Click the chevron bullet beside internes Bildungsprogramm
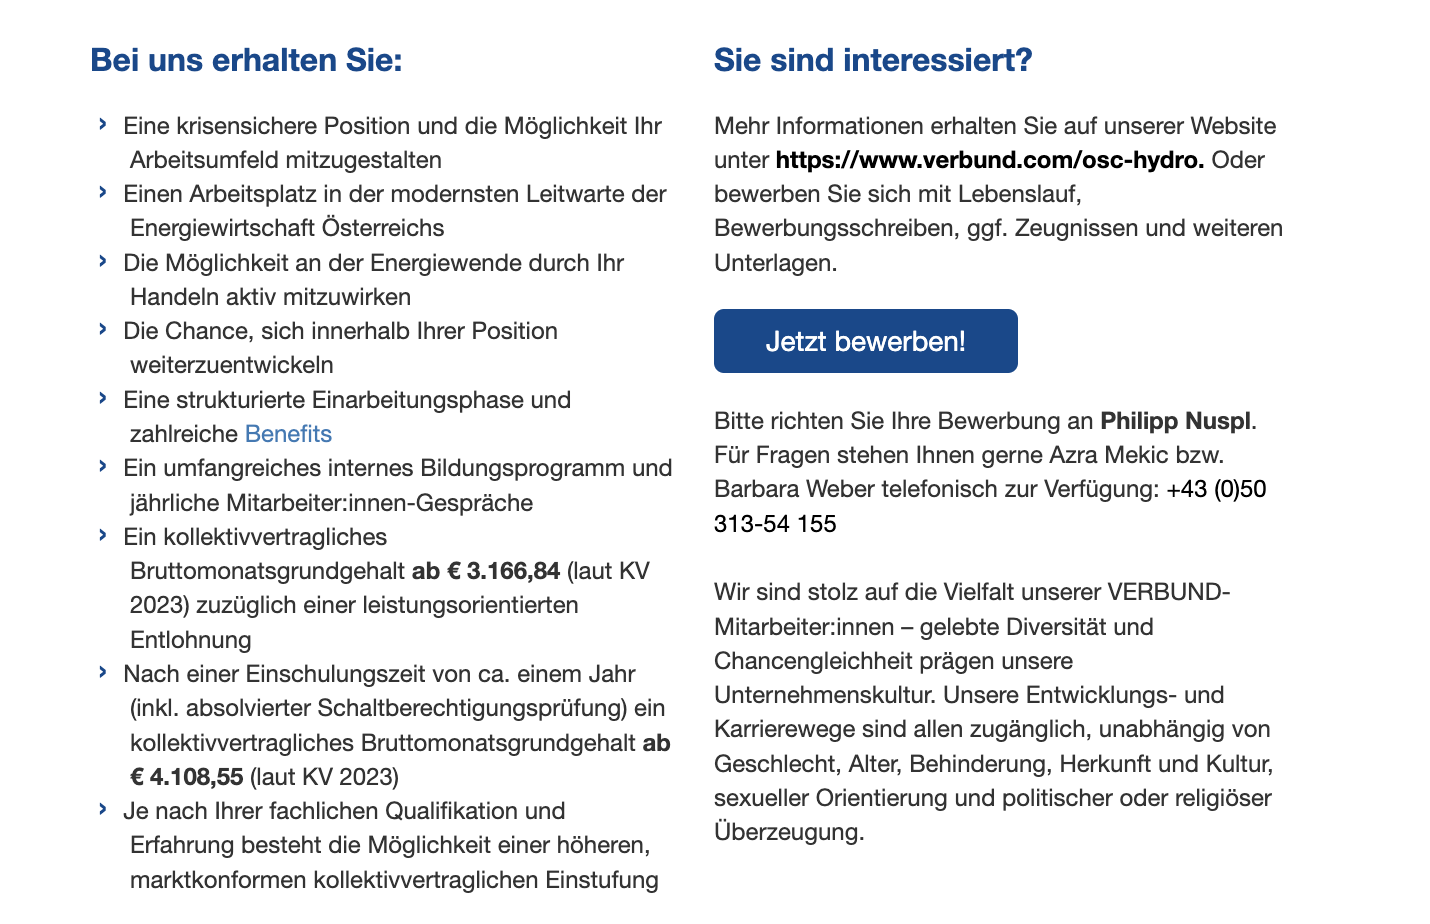The height and width of the screenshot is (924, 1430). click(x=103, y=466)
